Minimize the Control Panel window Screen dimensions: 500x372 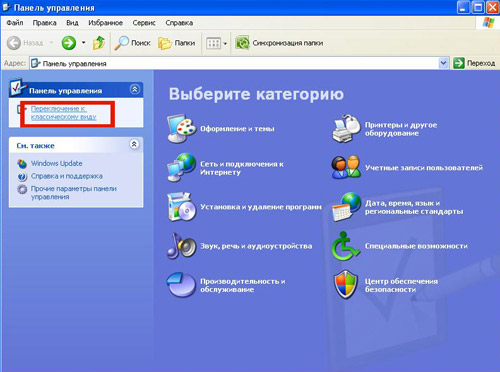pos(463,7)
